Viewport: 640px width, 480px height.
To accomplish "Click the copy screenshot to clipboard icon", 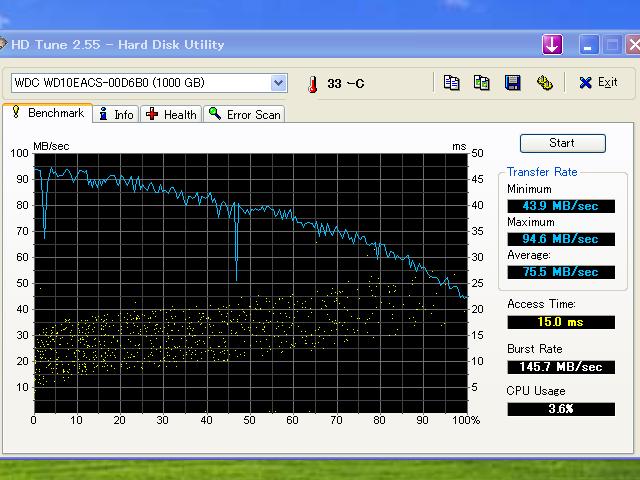I will coord(482,83).
